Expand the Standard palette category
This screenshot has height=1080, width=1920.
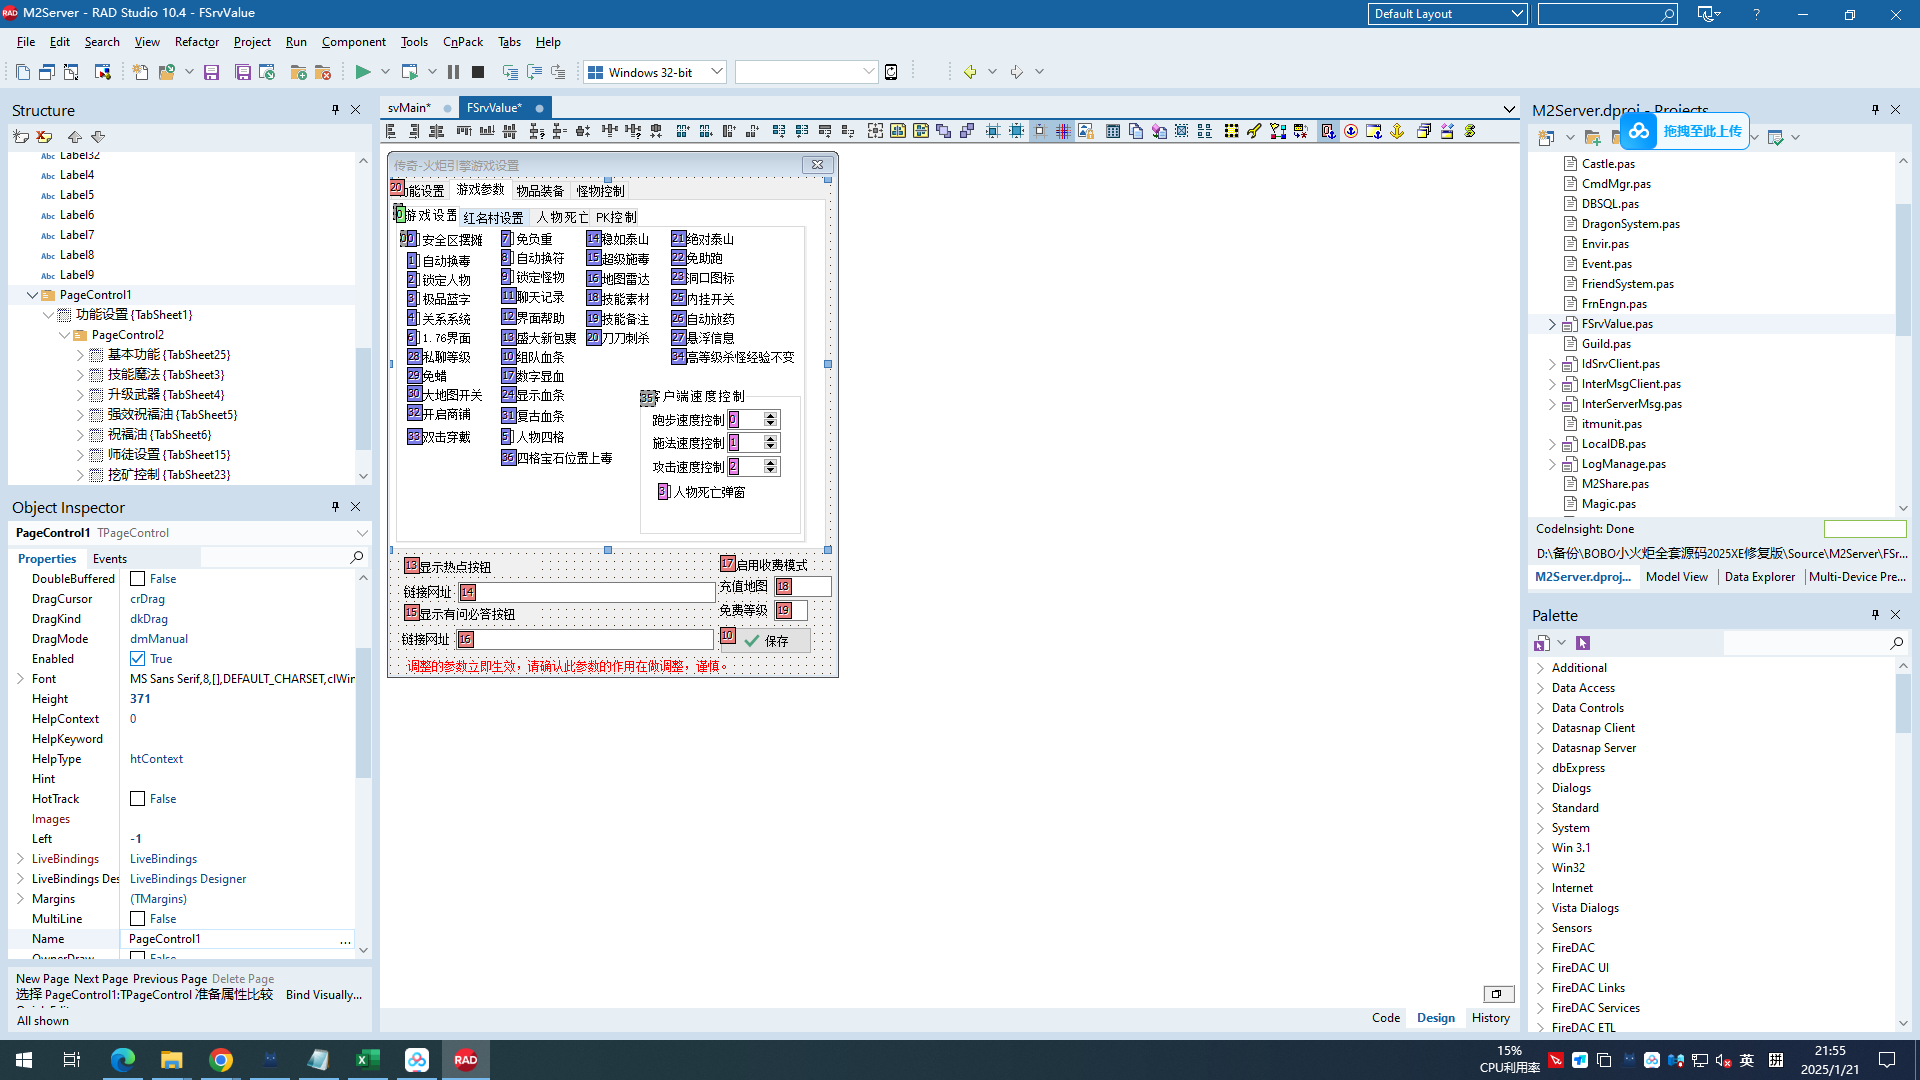point(1541,808)
